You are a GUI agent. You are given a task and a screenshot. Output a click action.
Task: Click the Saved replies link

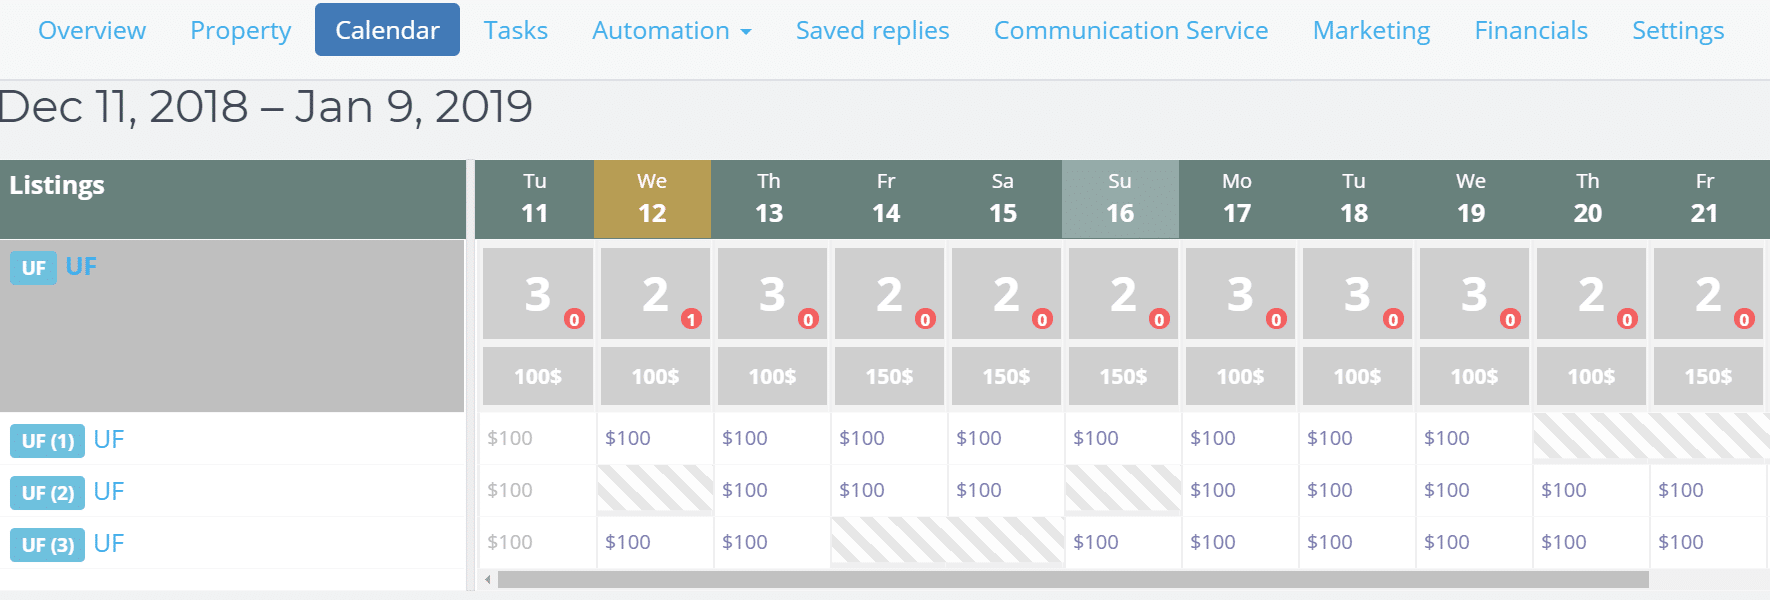click(x=871, y=30)
